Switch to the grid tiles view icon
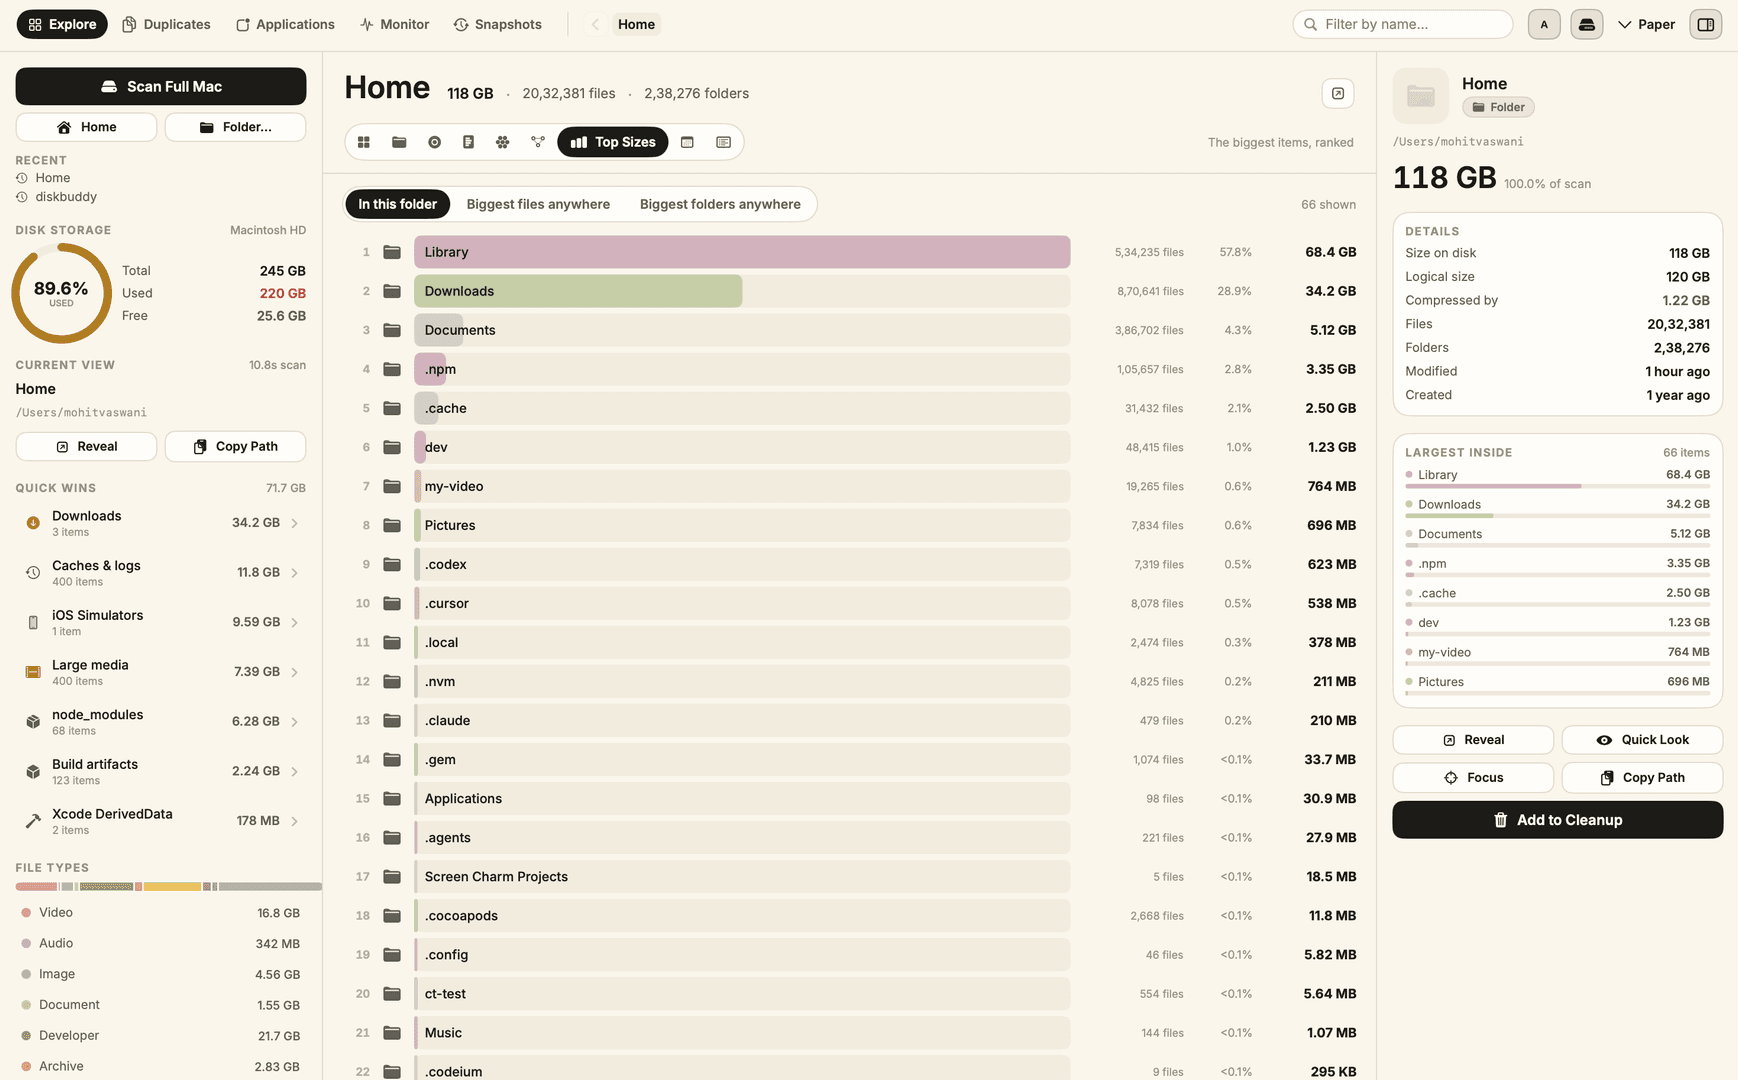1738x1080 pixels. (364, 142)
